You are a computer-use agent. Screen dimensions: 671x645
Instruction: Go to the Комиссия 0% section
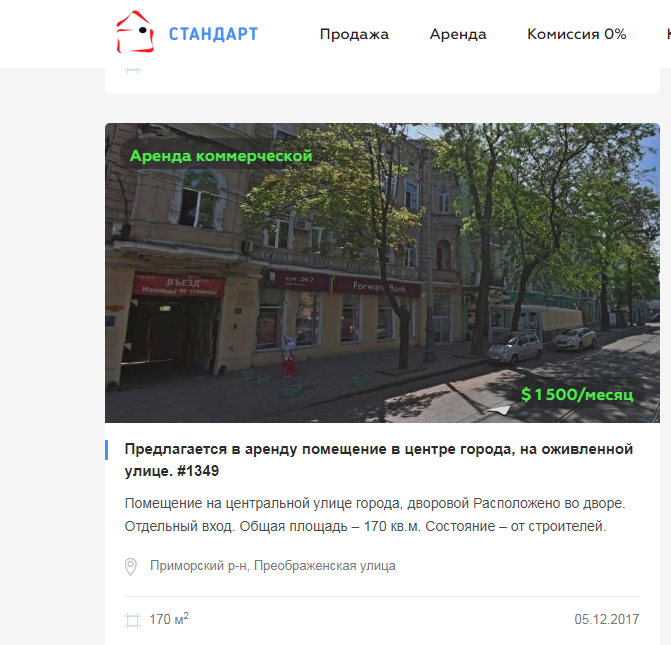pyautogui.click(x=576, y=34)
